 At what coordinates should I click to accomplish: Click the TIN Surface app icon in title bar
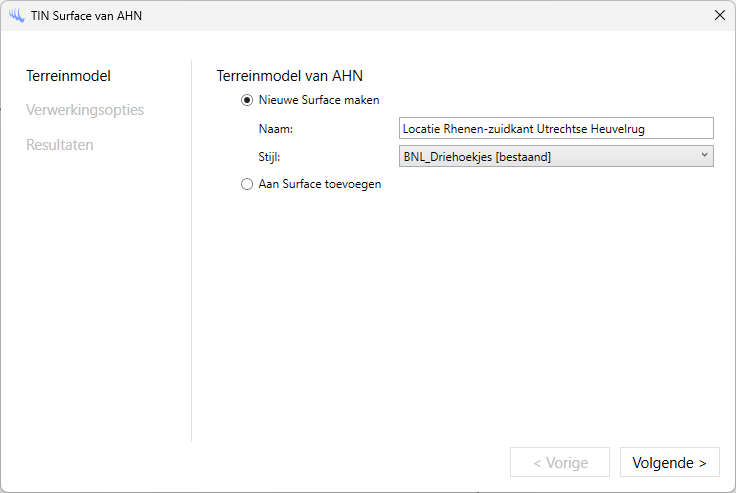tap(16, 15)
